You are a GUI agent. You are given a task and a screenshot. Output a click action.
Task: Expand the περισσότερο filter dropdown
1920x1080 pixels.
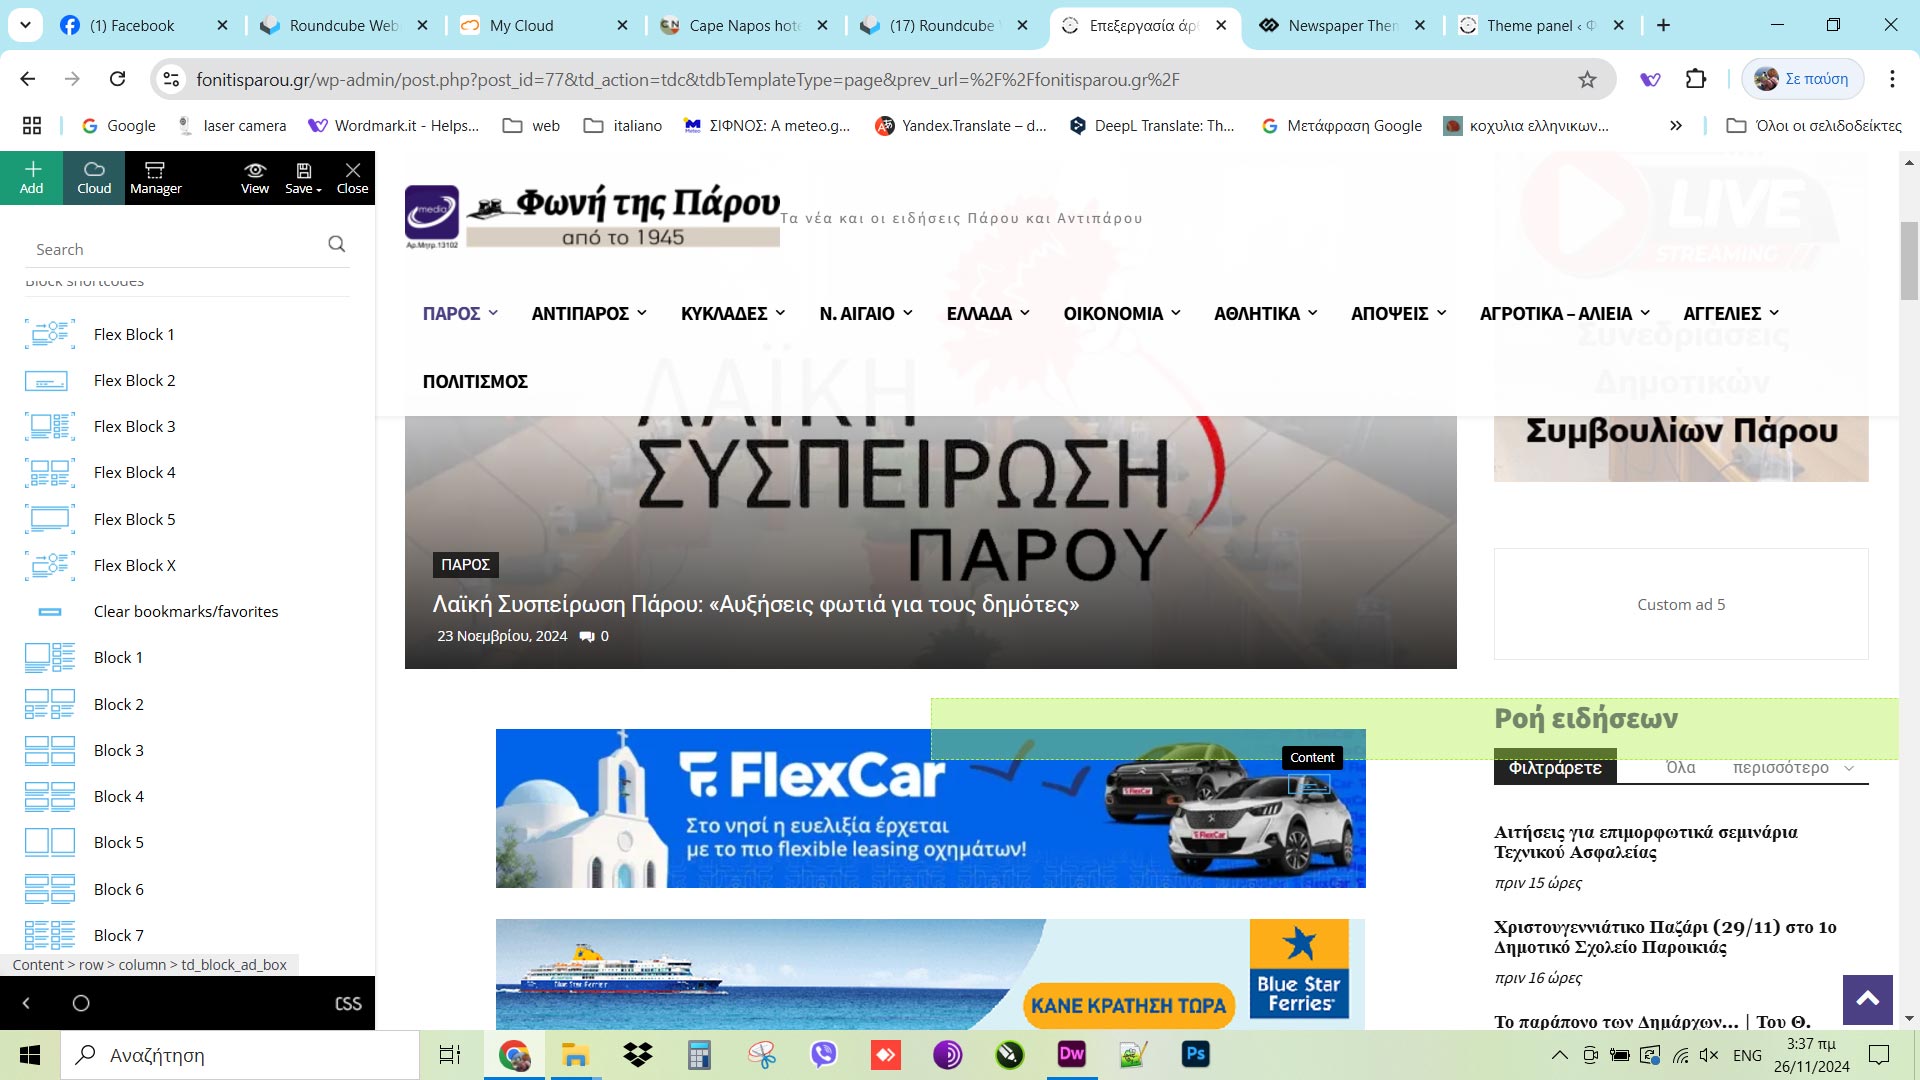point(1793,768)
